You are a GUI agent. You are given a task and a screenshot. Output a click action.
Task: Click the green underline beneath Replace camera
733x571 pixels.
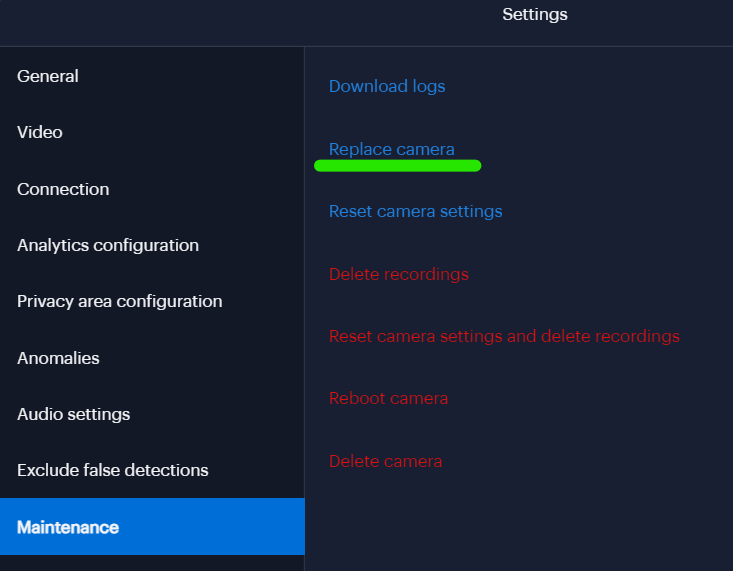397,166
